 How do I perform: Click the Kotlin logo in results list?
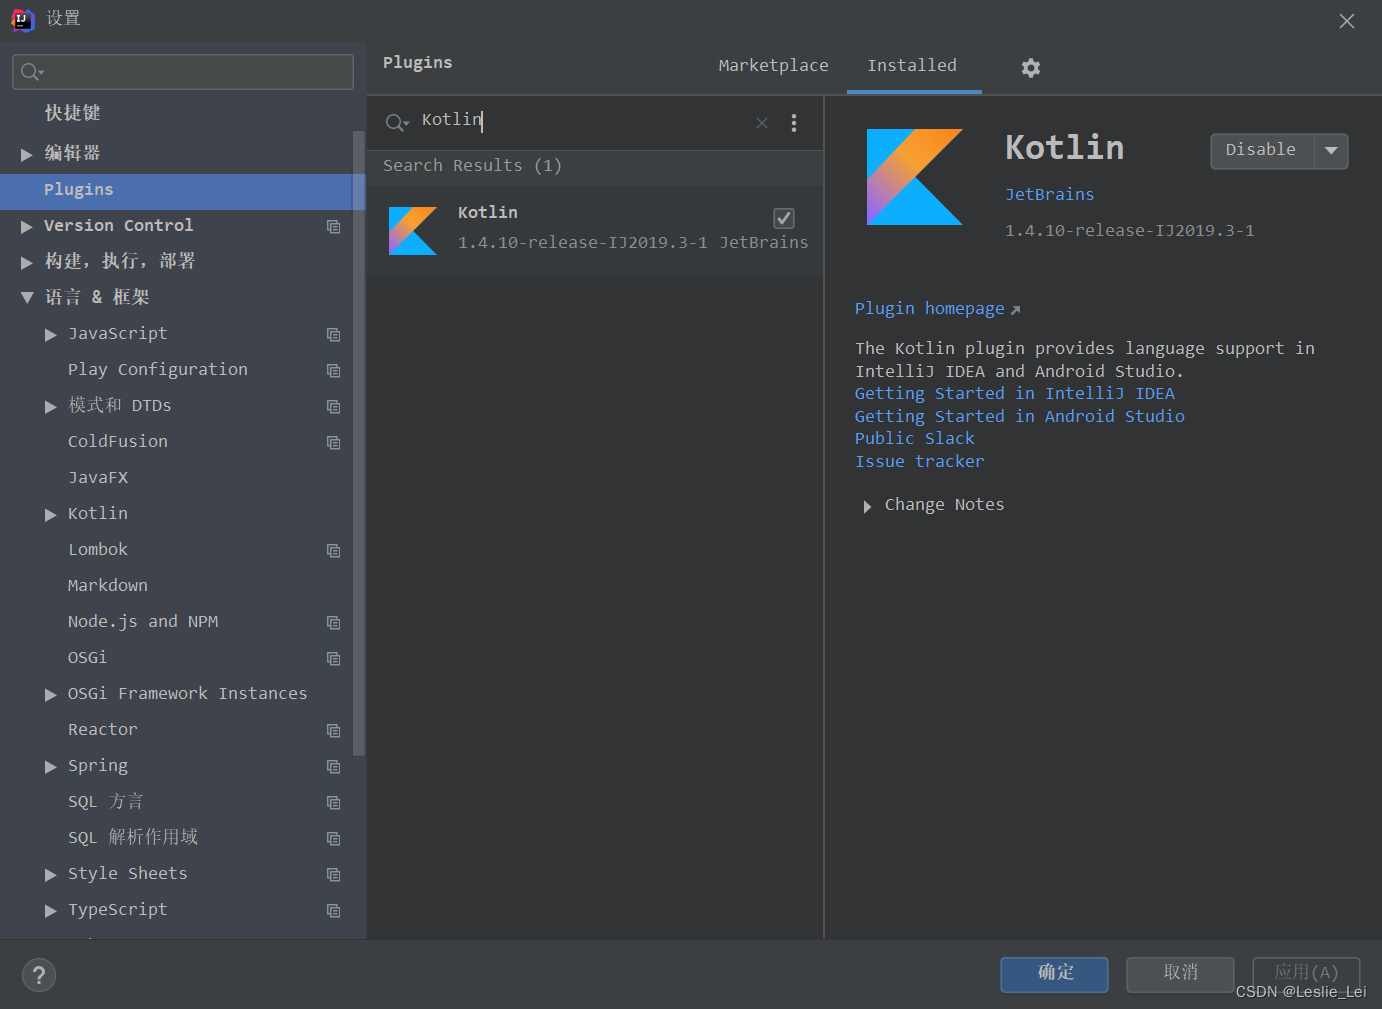pos(413,230)
